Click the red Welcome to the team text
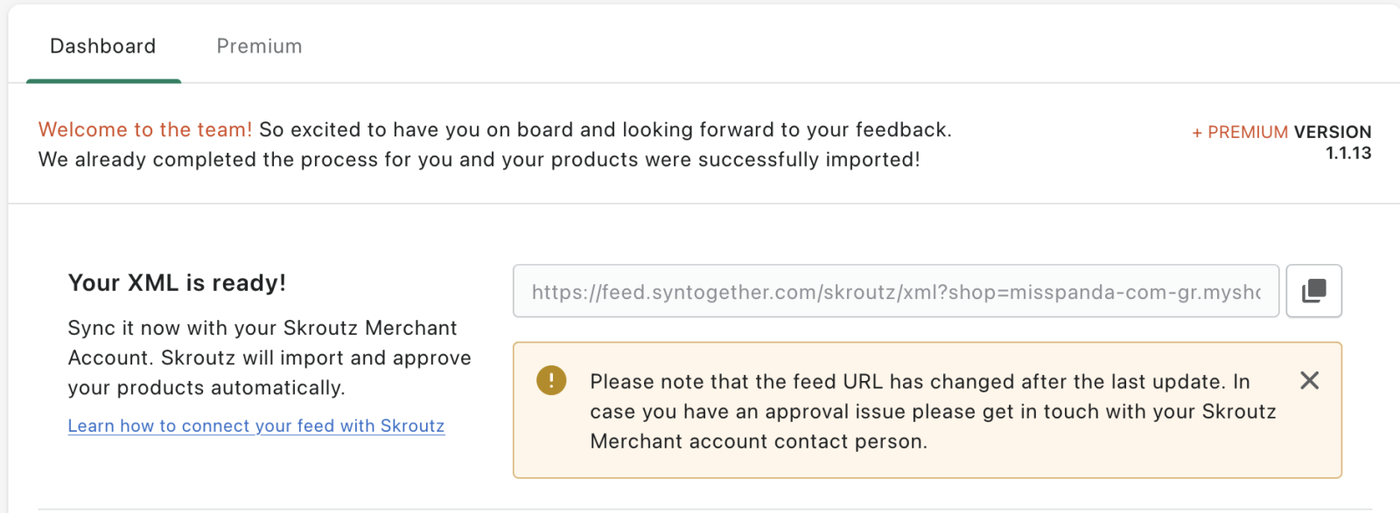Screen dimensions: 1400x513 pos(145,130)
